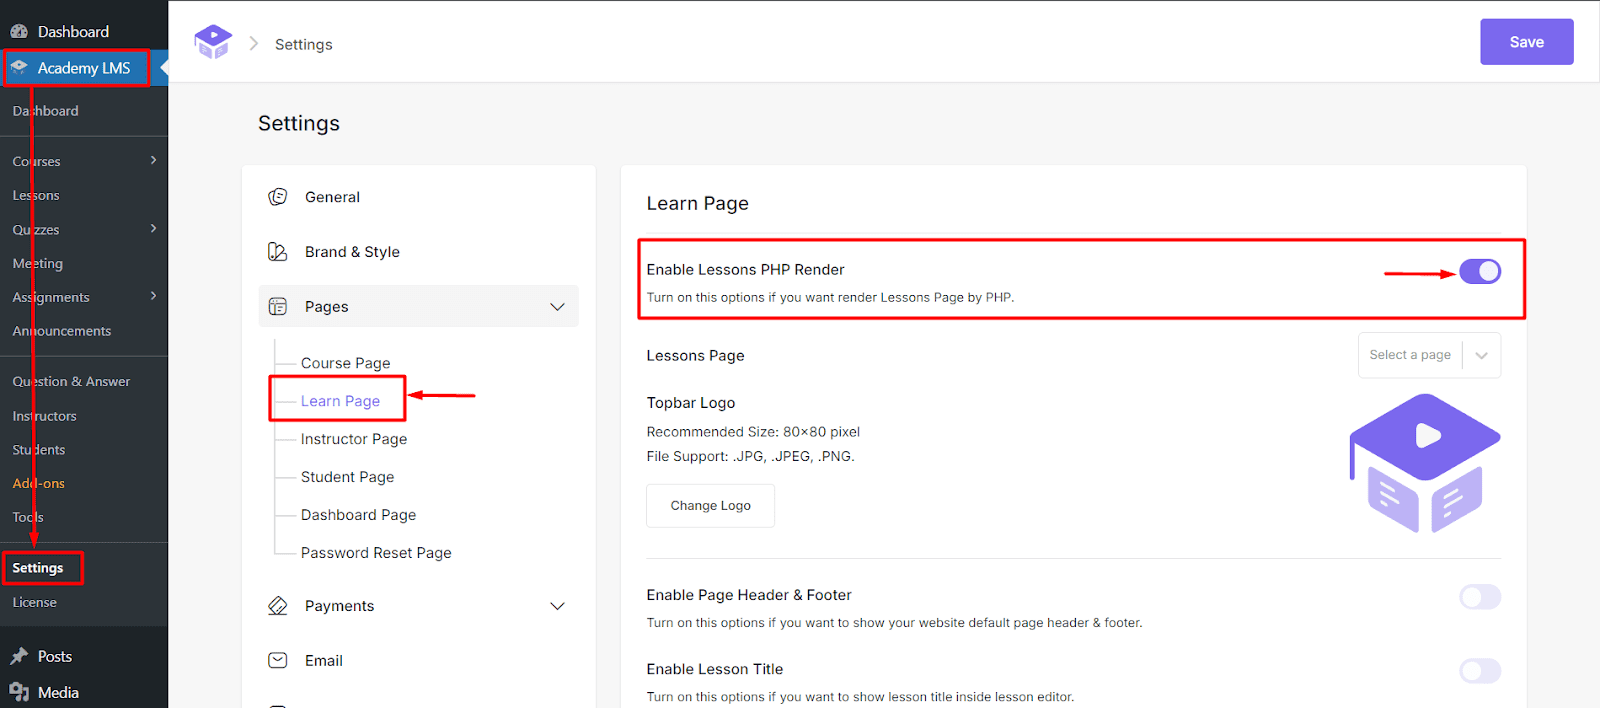This screenshot has height=708, width=1600.
Task: Select Password Reset Page option
Action: point(376,553)
